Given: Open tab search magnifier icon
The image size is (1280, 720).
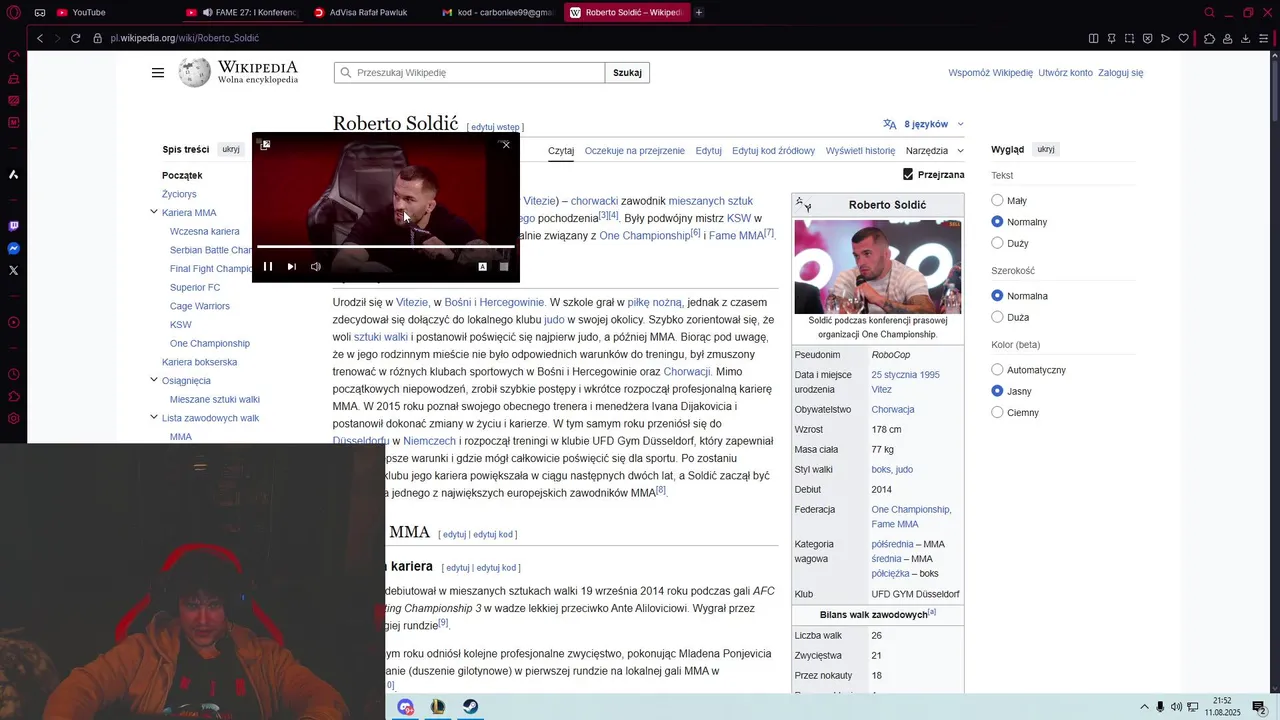Looking at the screenshot, I should point(1209,13).
